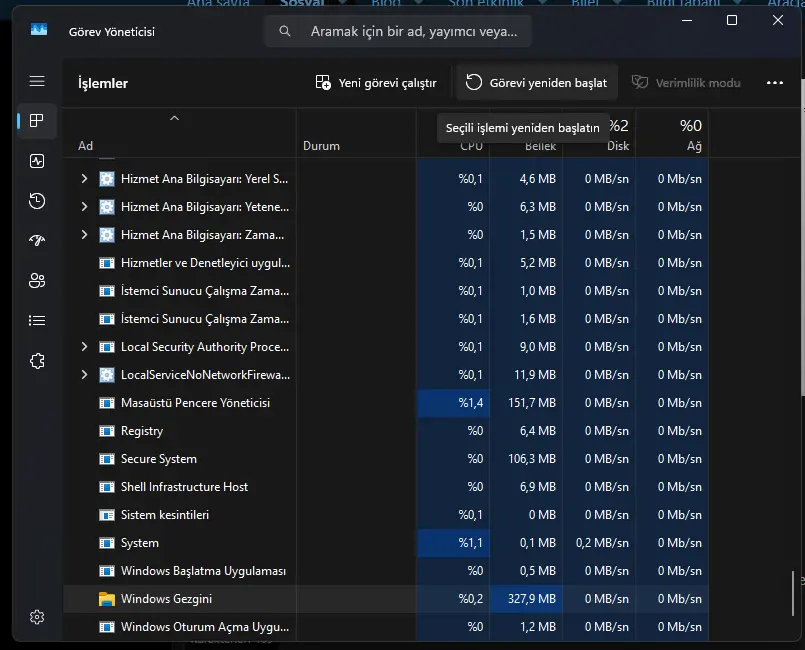Click the 327,9 MB memory value
The height and width of the screenshot is (650, 805).
click(531, 599)
